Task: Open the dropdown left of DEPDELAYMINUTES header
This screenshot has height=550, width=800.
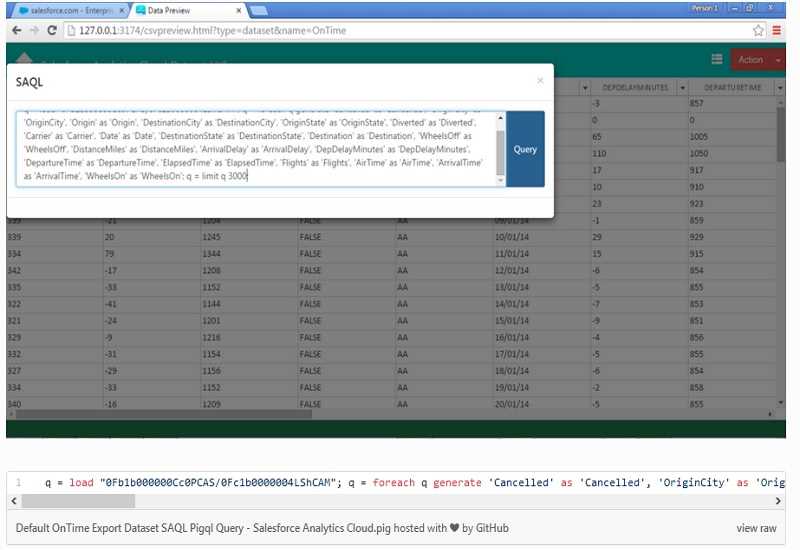Action: pyautogui.click(x=585, y=88)
